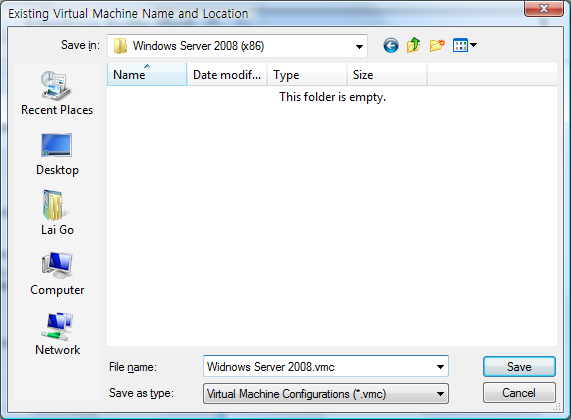Open the Save as type dropdown
This screenshot has width=571, height=420.
(x=326, y=394)
